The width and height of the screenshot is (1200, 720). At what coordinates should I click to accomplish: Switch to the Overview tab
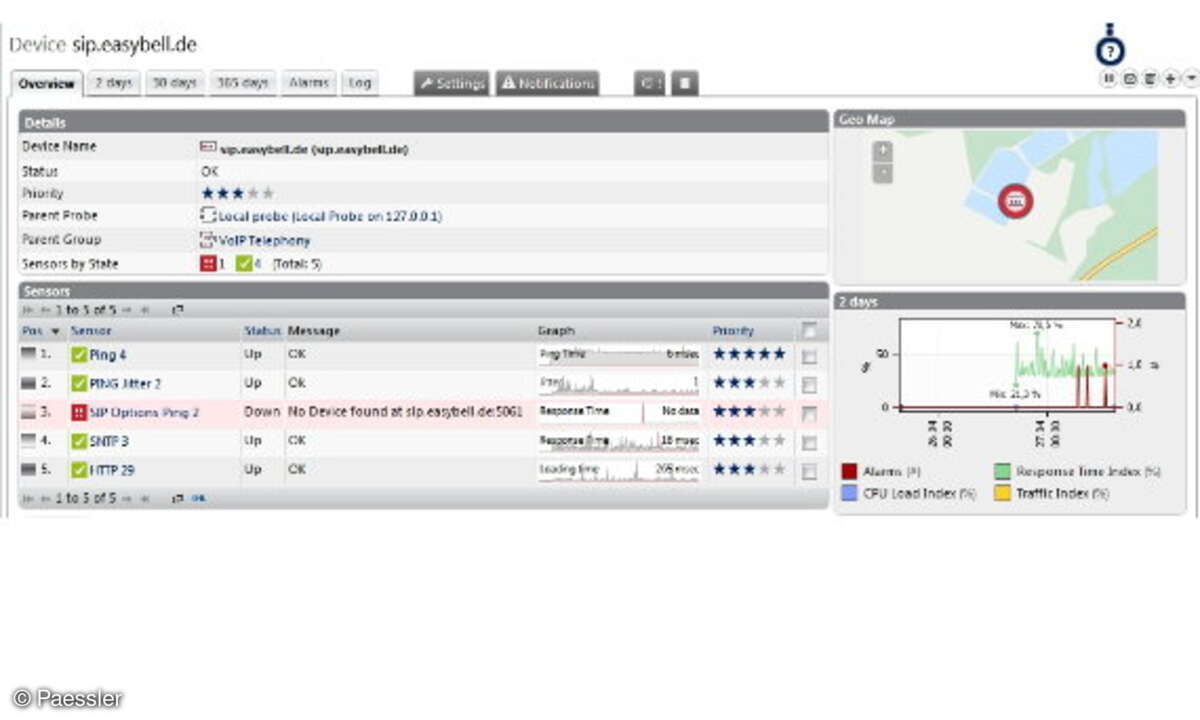[46, 84]
